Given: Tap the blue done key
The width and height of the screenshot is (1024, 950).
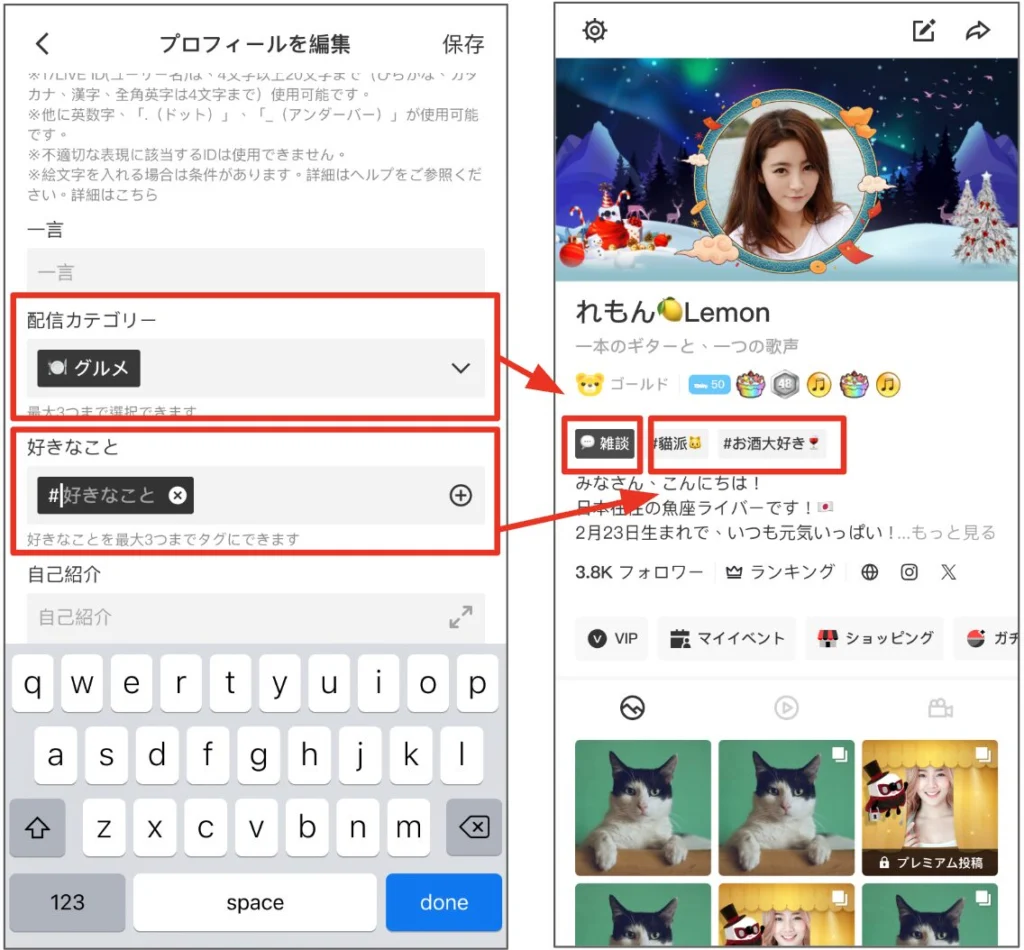Looking at the screenshot, I should point(444,902).
